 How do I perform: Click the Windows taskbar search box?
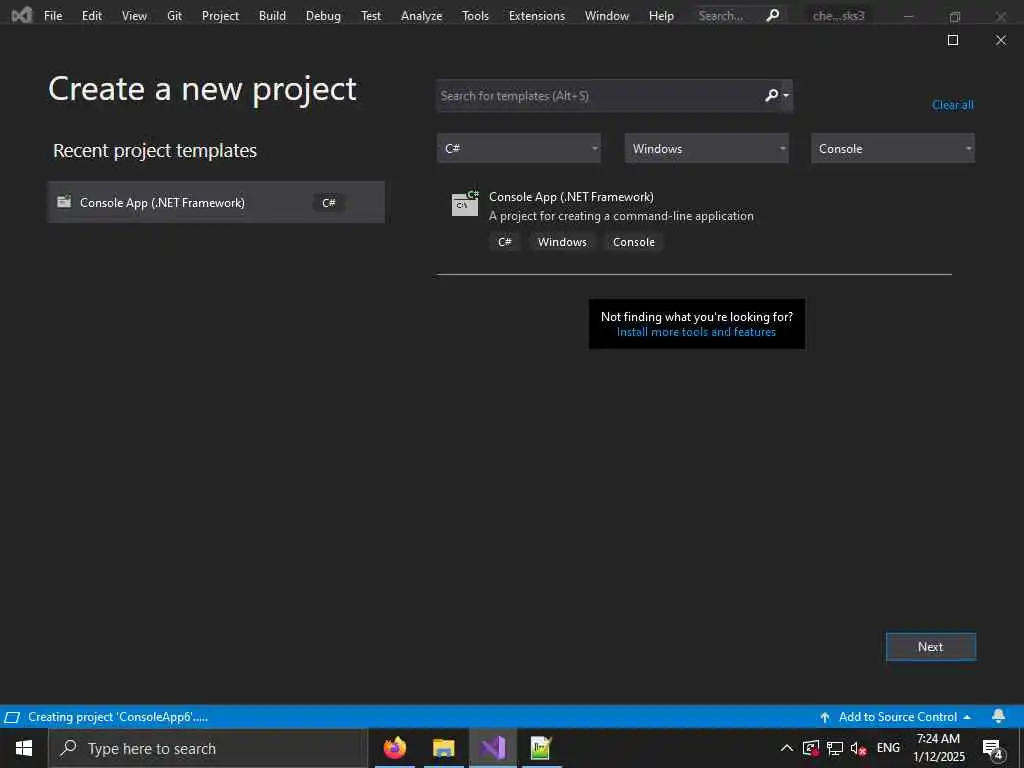click(208, 748)
